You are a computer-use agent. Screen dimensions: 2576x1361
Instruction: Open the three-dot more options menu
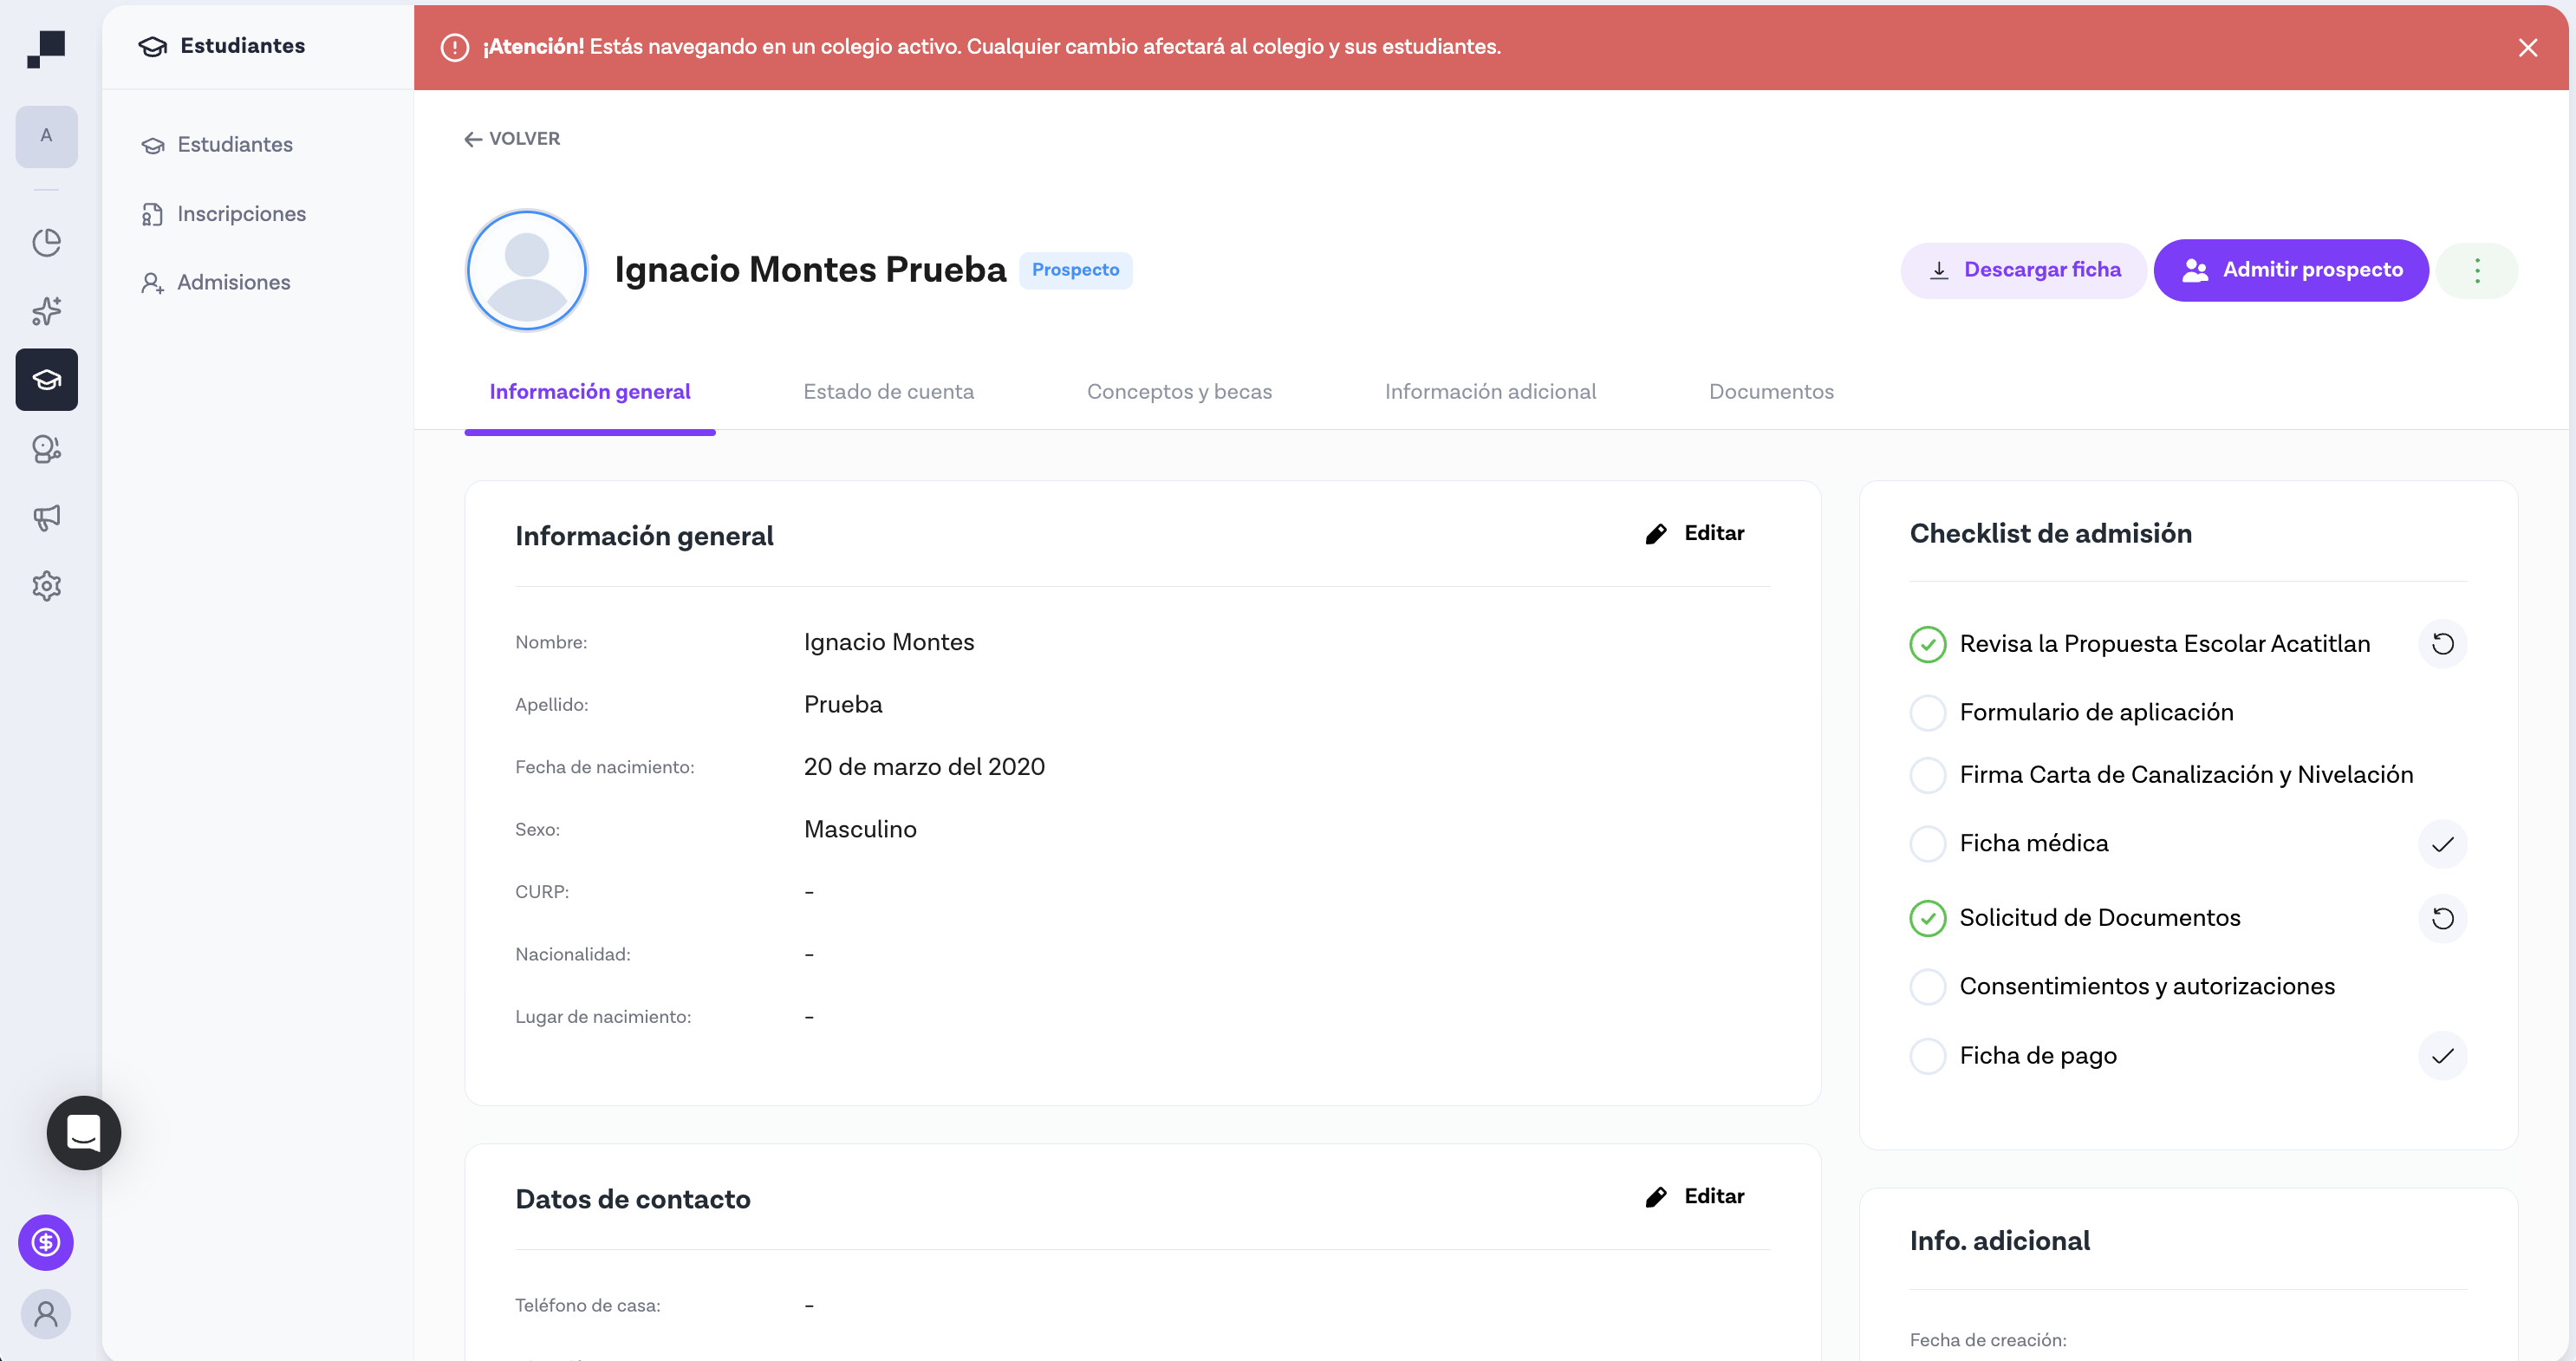click(2477, 270)
